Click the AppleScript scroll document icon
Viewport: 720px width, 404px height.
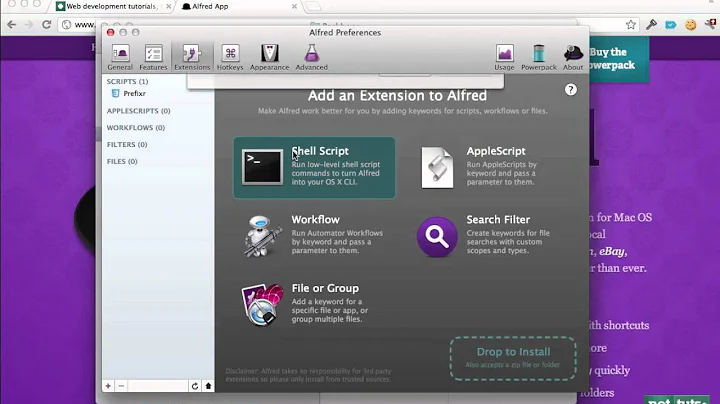point(437,168)
